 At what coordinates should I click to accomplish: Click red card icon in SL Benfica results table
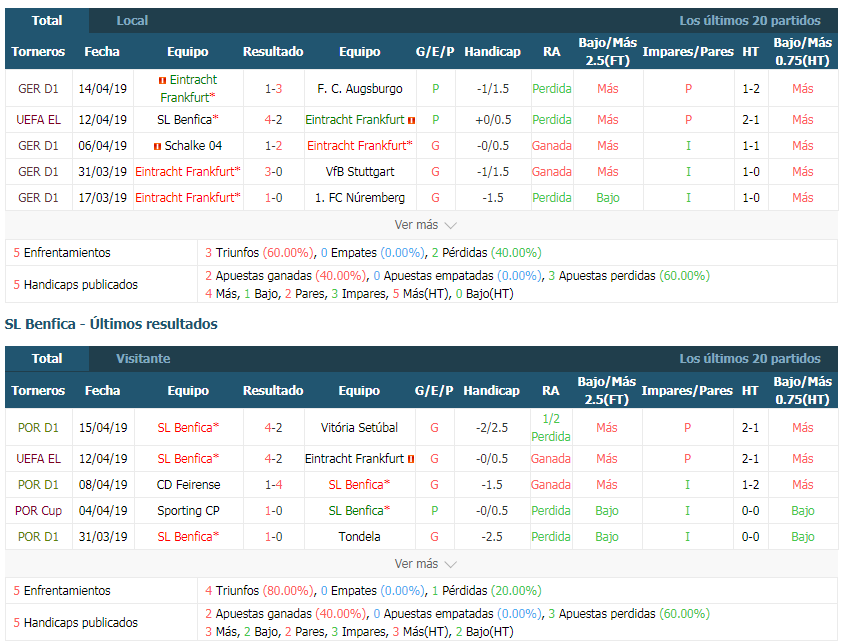[411, 459]
